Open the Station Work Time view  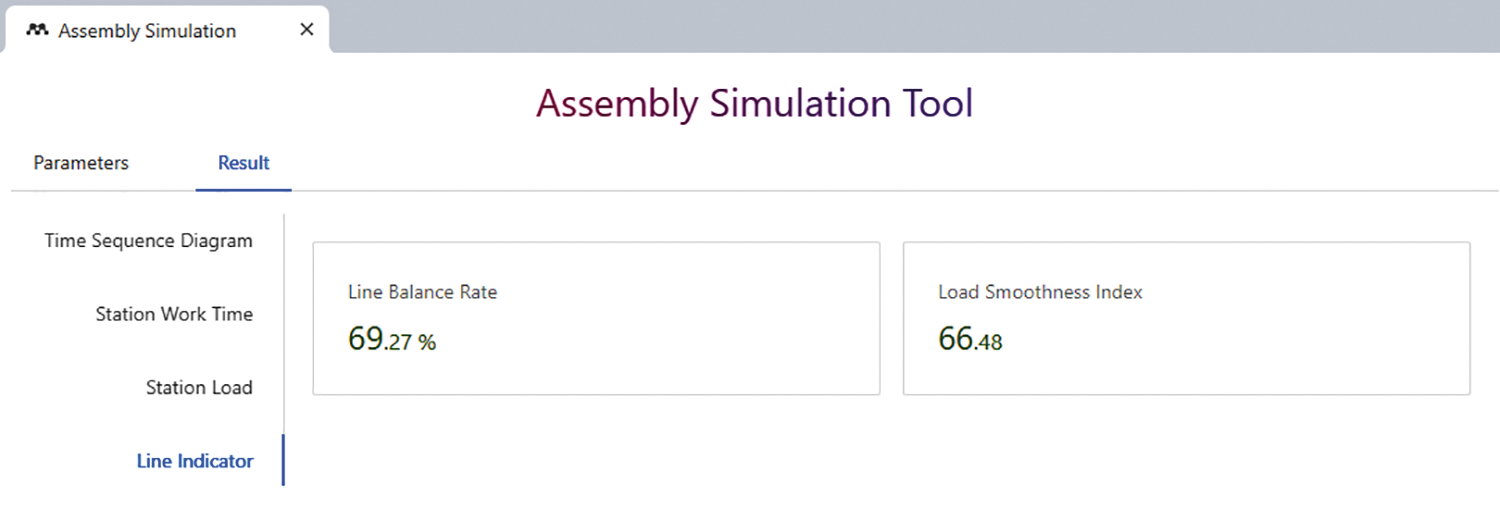tap(174, 314)
